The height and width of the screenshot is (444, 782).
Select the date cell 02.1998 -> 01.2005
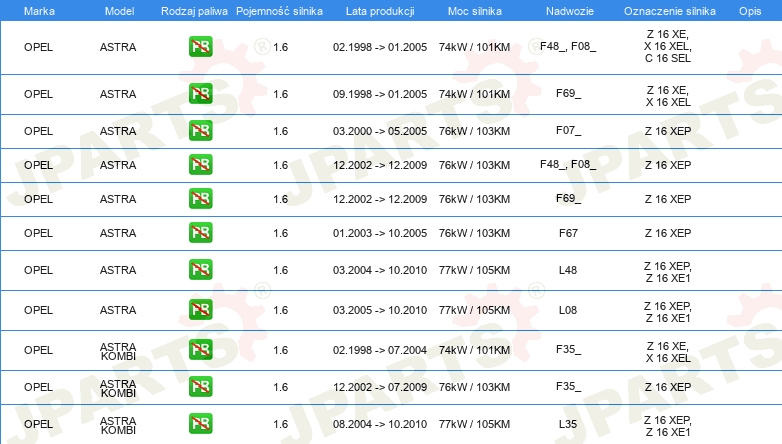(380, 47)
